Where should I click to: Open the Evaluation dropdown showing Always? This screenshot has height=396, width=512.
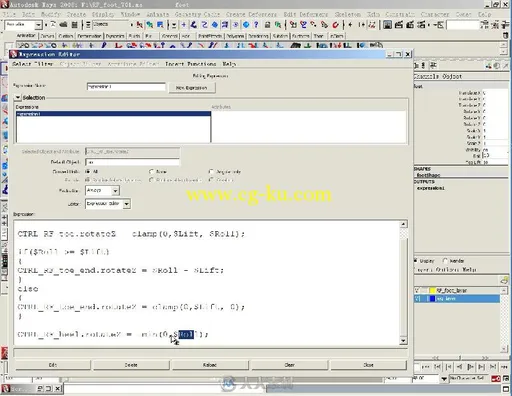tap(102, 190)
